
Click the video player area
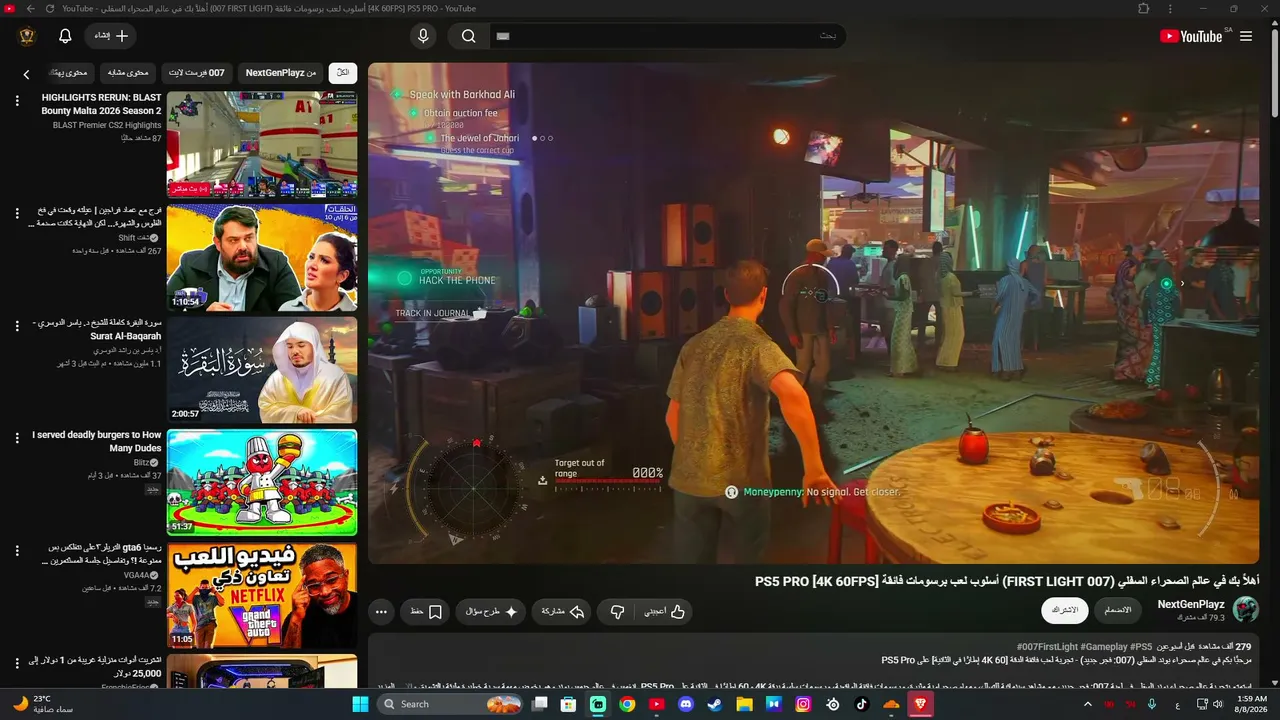(x=813, y=313)
